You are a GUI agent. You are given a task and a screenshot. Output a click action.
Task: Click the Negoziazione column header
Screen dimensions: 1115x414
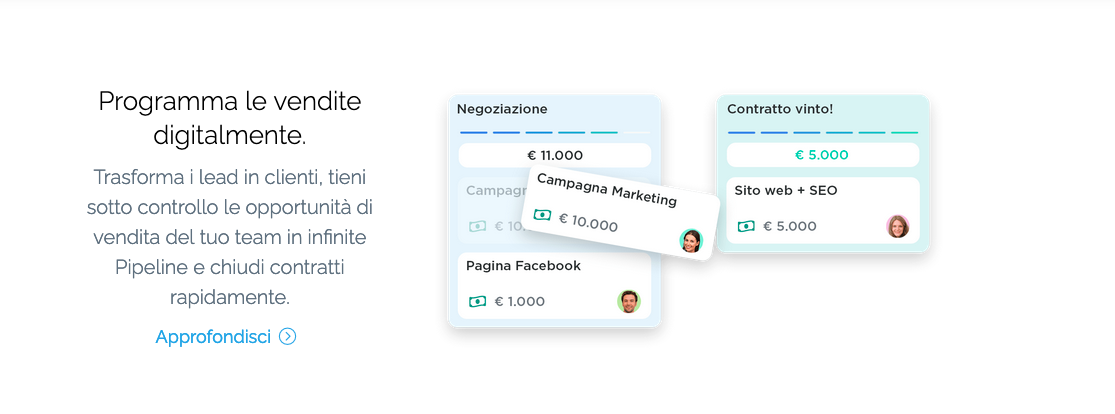502,110
